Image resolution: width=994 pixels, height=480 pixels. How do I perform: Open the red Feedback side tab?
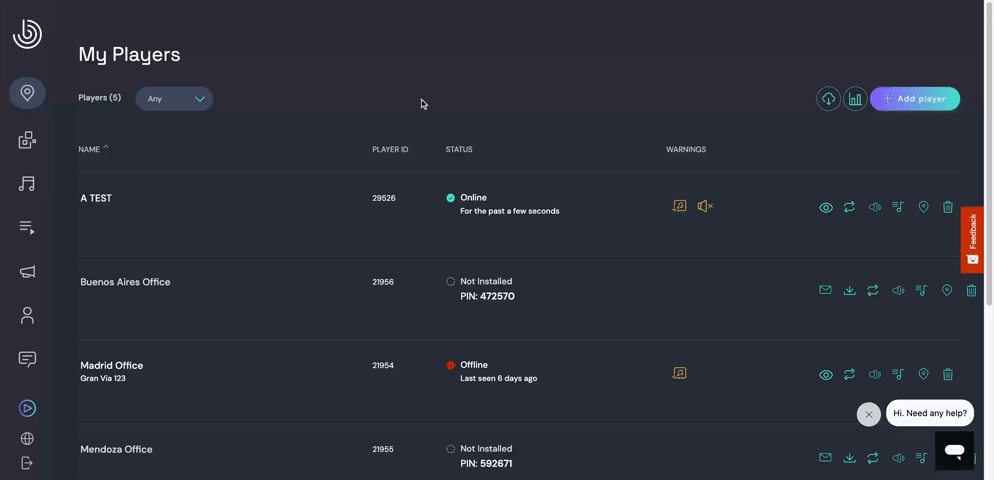(972, 239)
